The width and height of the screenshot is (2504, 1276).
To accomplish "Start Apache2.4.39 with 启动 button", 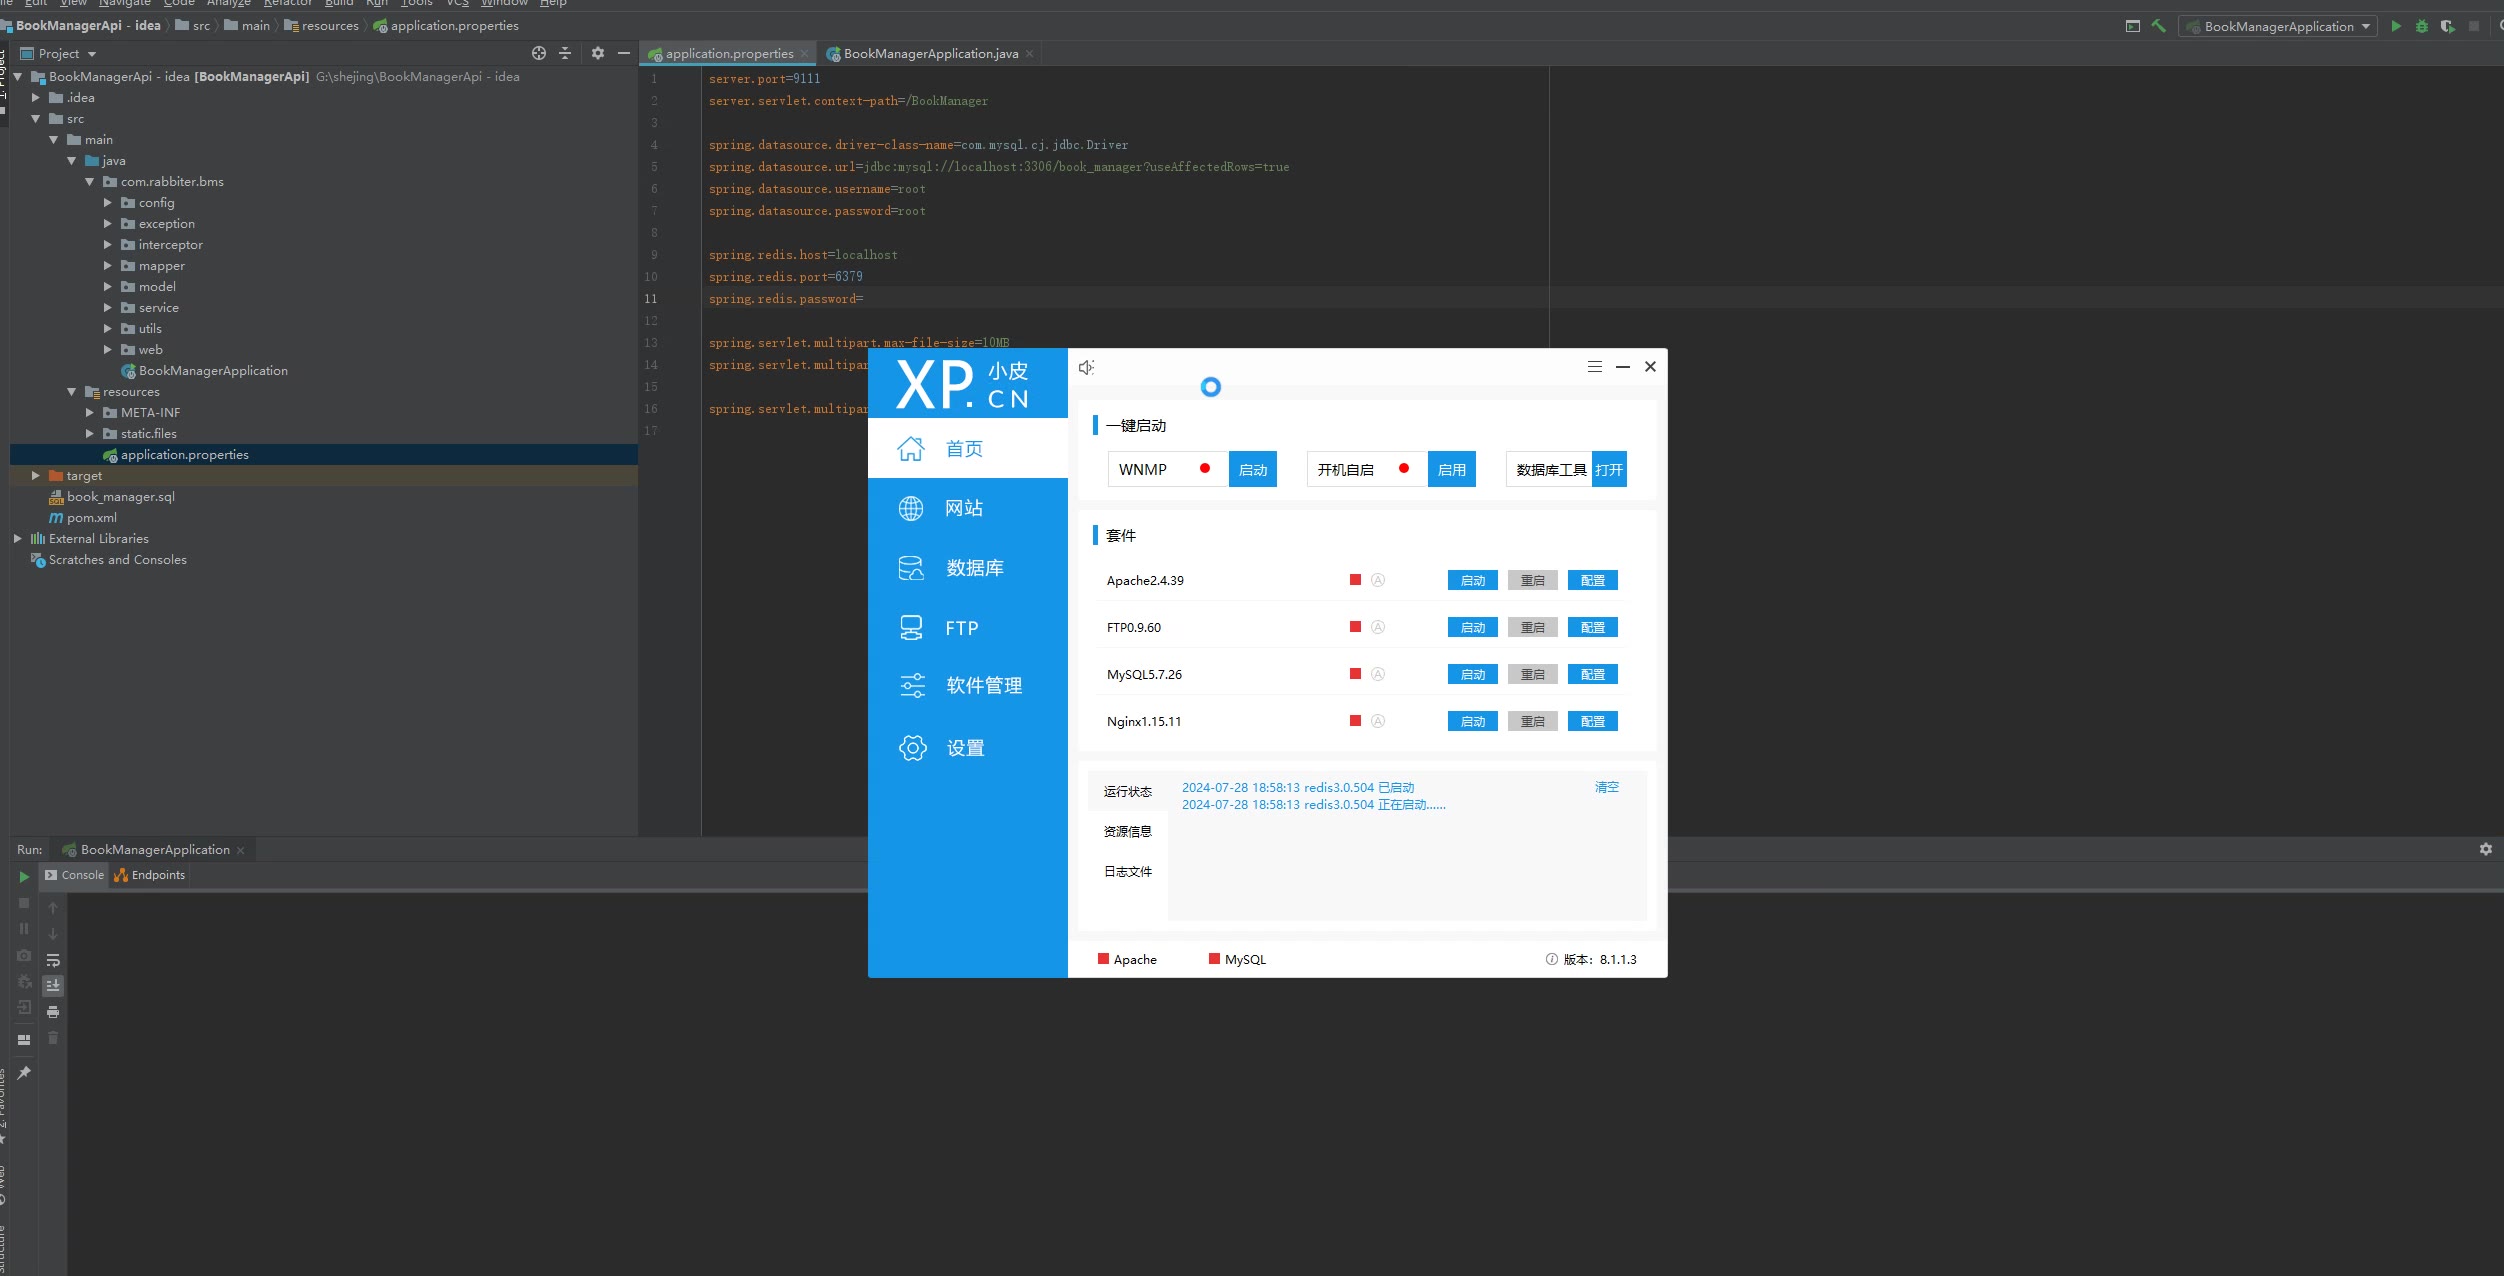I will [x=1473, y=581].
